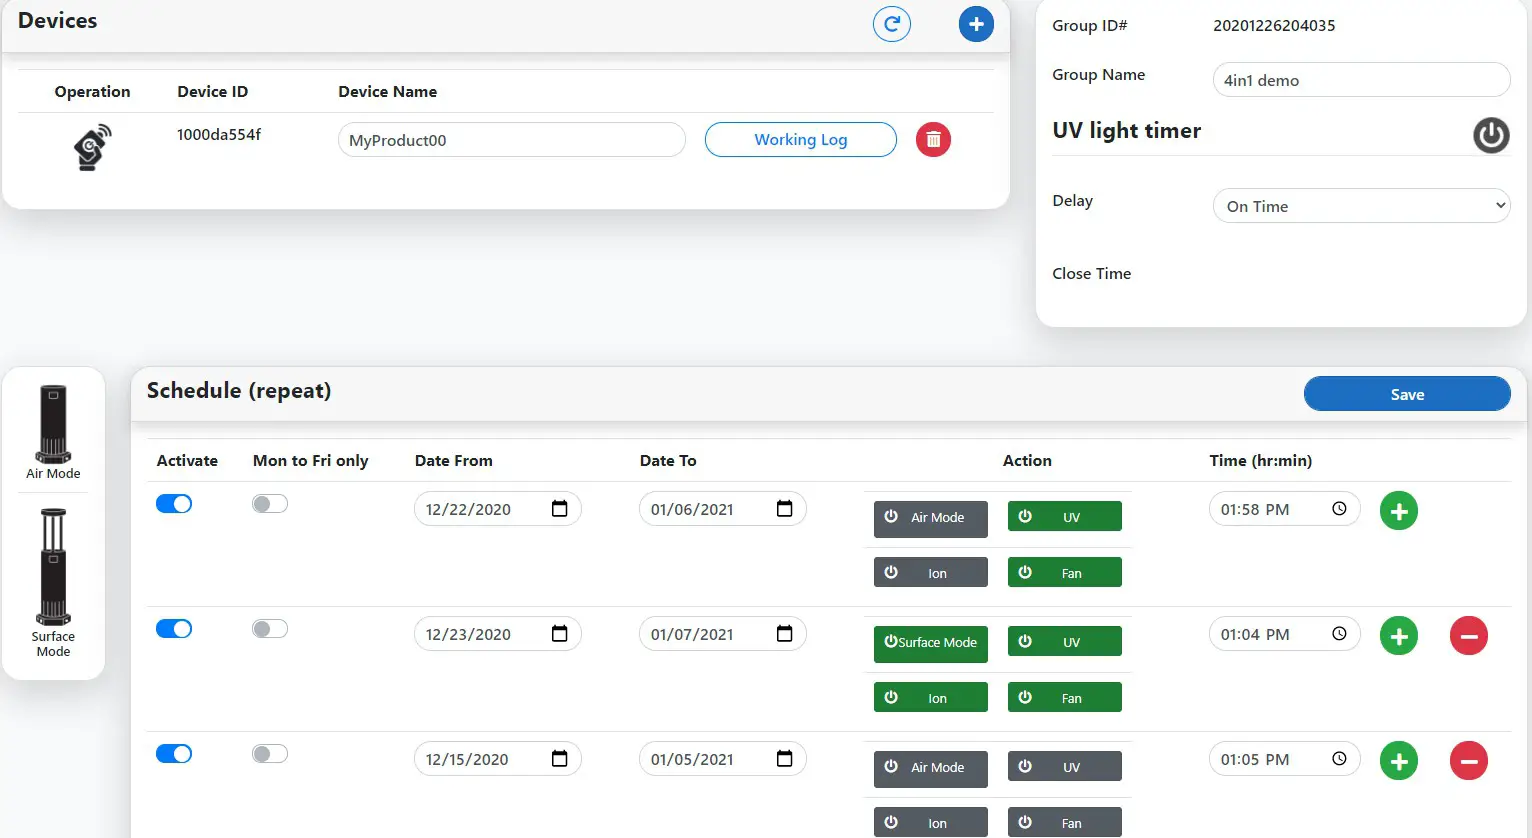Enable Mon to Fri only for 12/22/2020 schedule
Image resolution: width=1532 pixels, height=838 pixels.
pyautogui.click(x=270, y=504)
